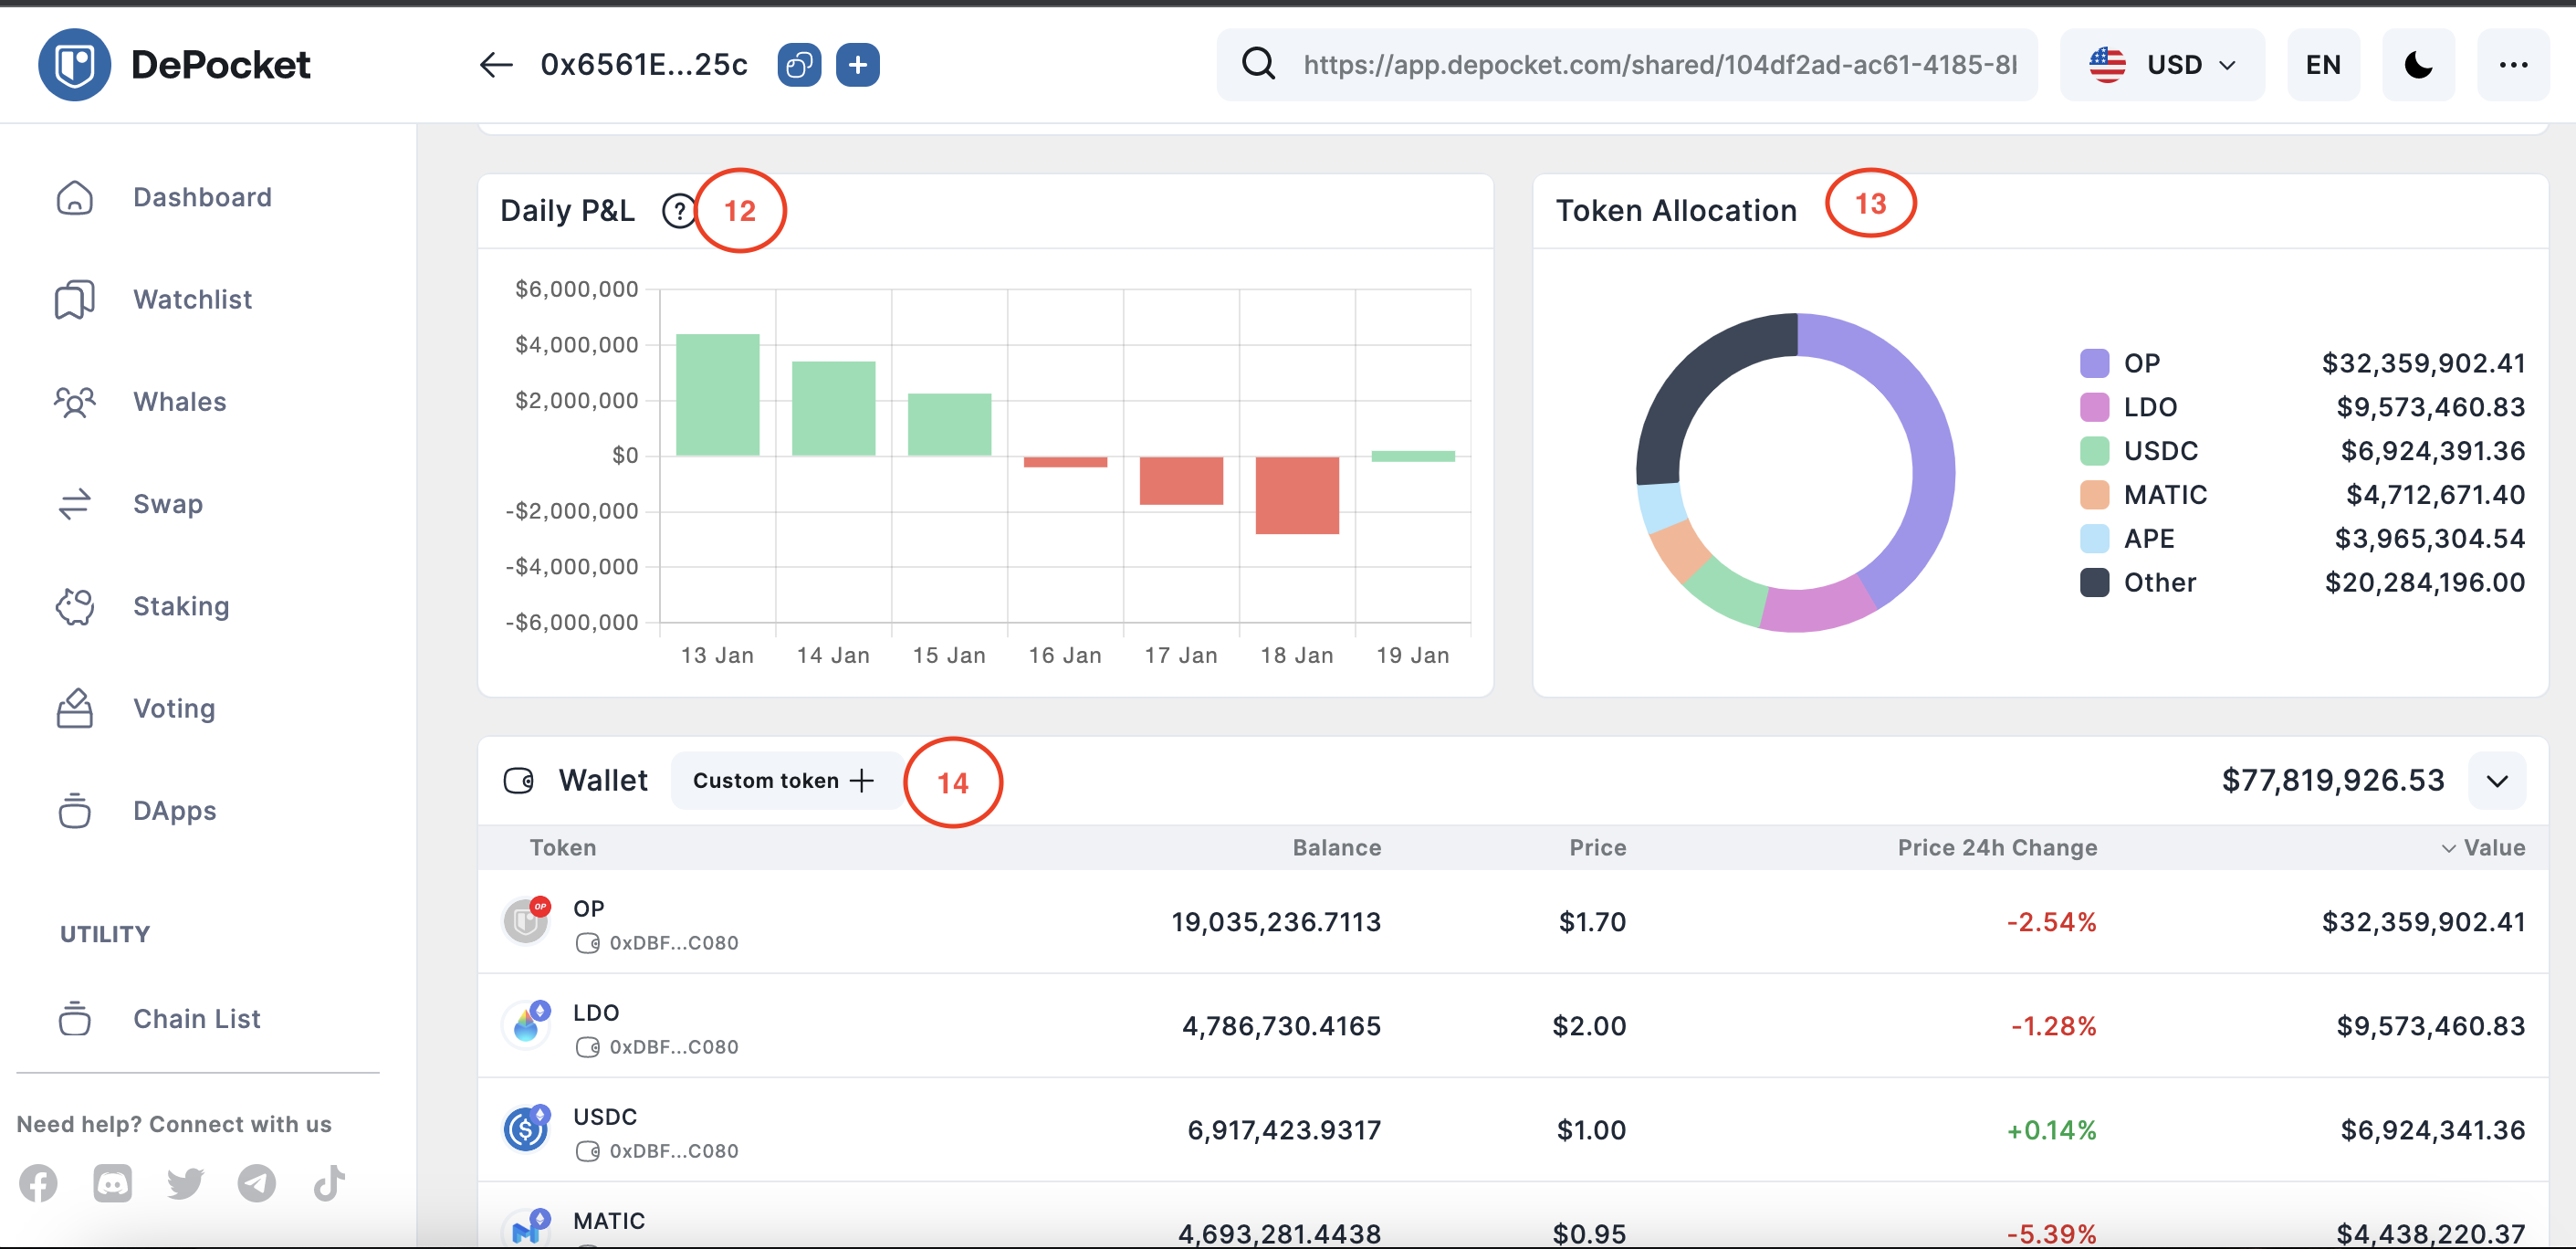Open the three-dots more menu
Viewport: 2576px width, 1249px height.
[x=2513, y=65]
